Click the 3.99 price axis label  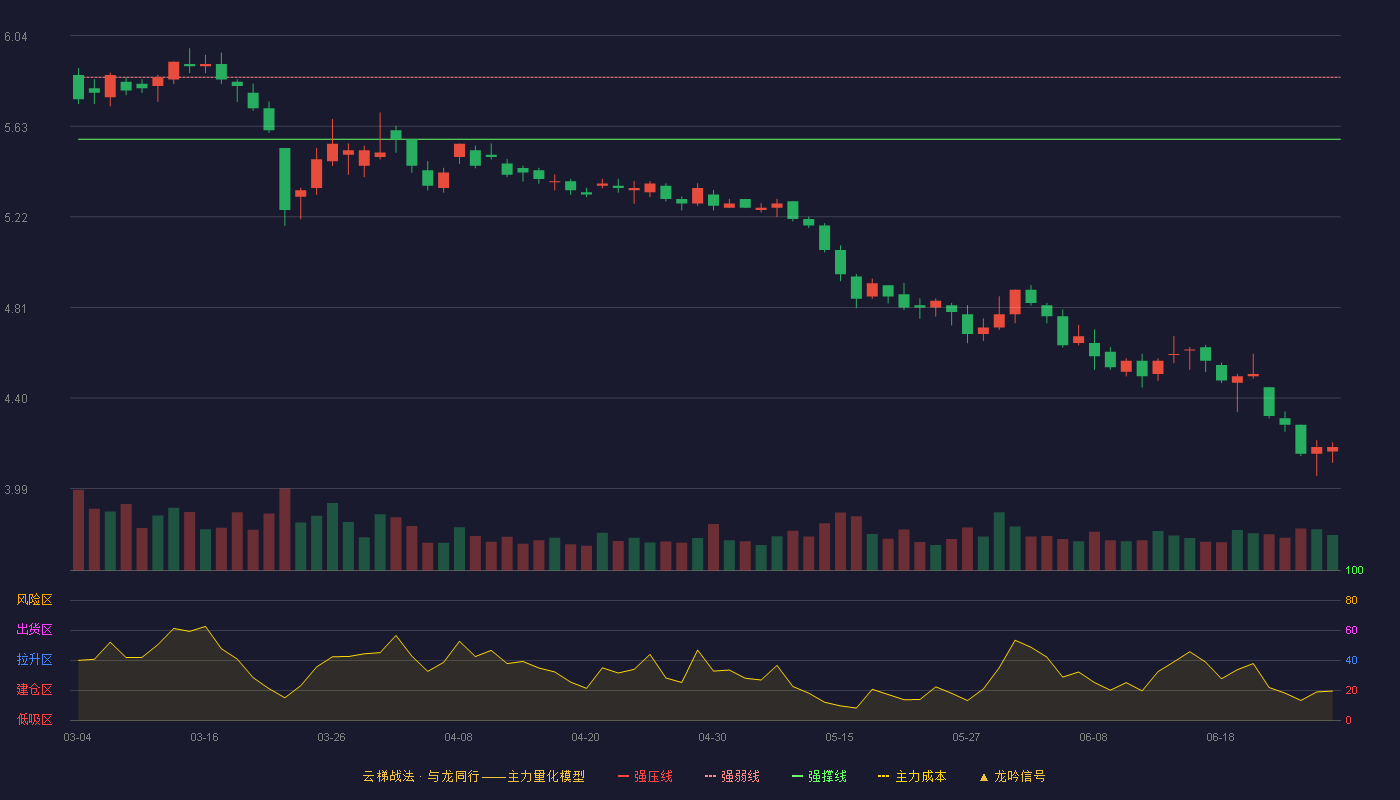pos(16,490)
